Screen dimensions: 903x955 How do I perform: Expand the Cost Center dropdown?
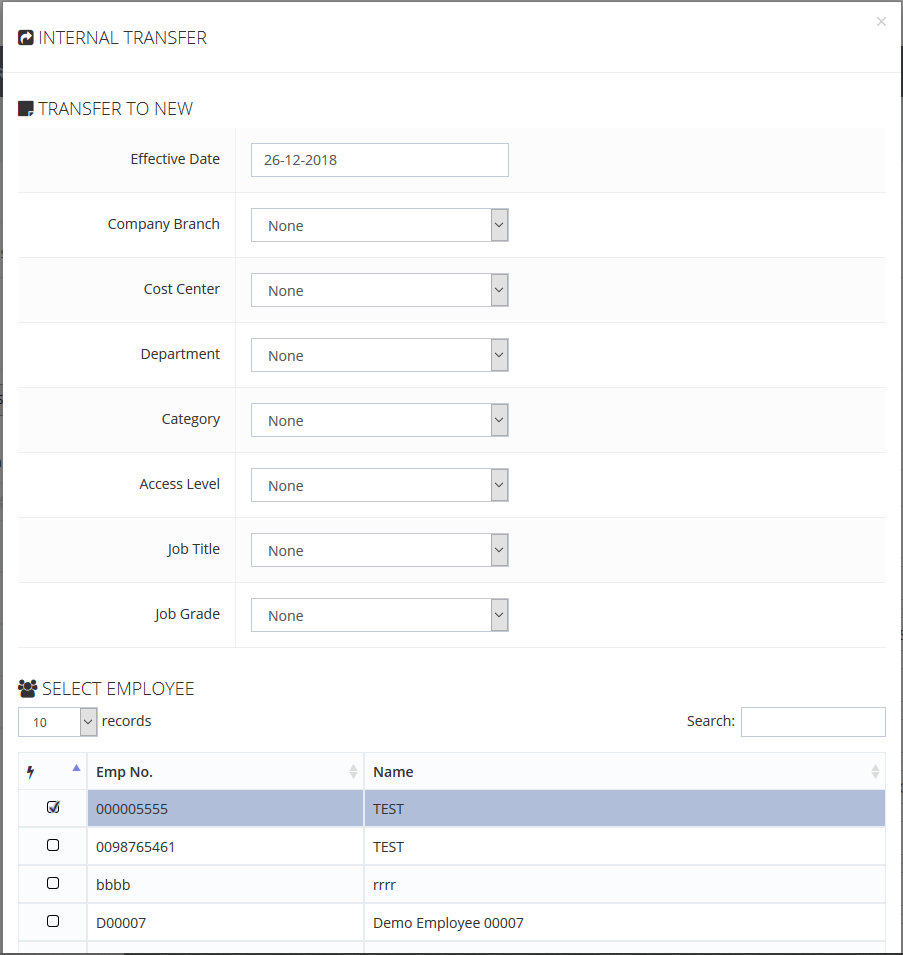[x=380, y=290]
